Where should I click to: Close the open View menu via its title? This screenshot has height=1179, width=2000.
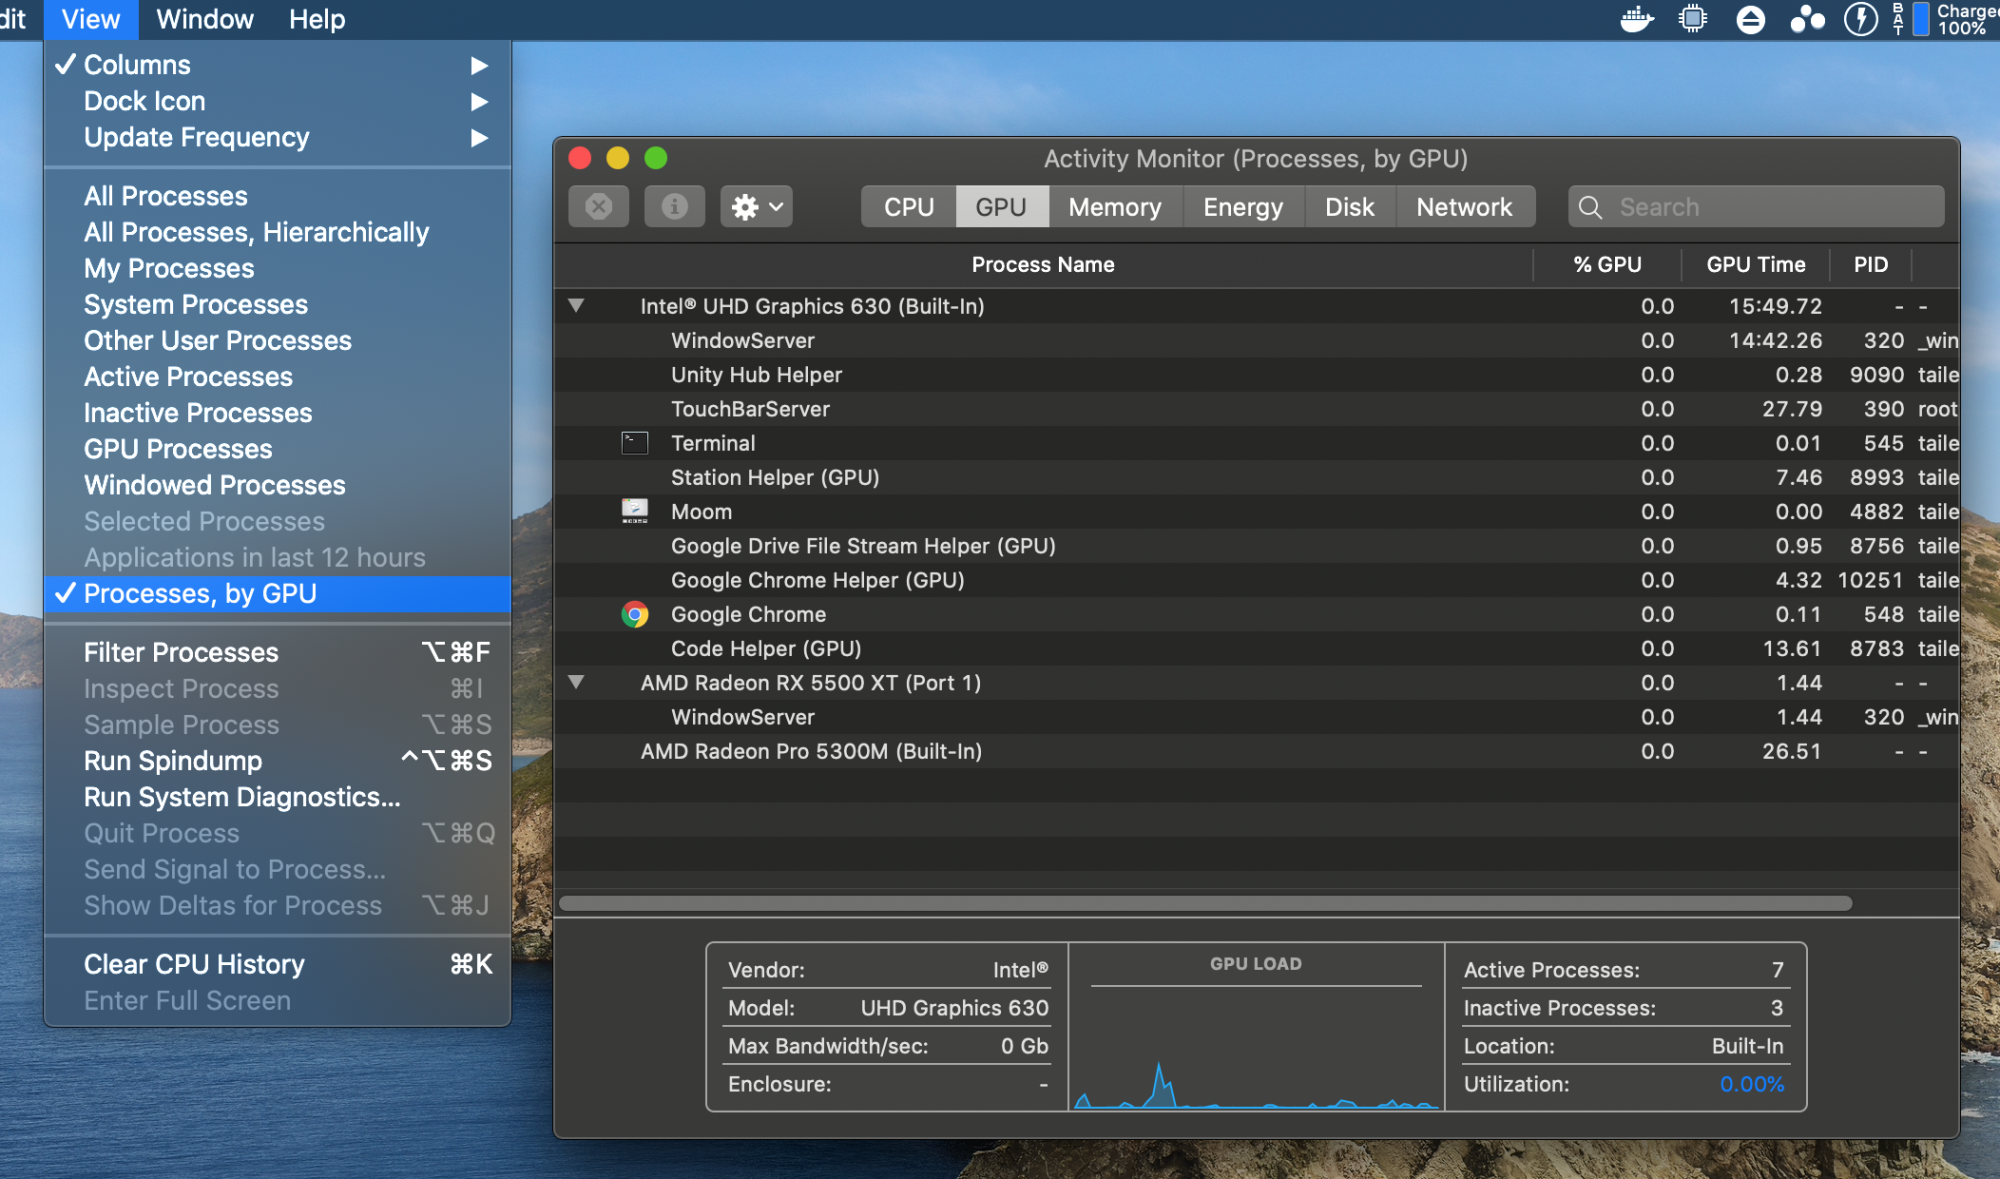click(91, 19)
